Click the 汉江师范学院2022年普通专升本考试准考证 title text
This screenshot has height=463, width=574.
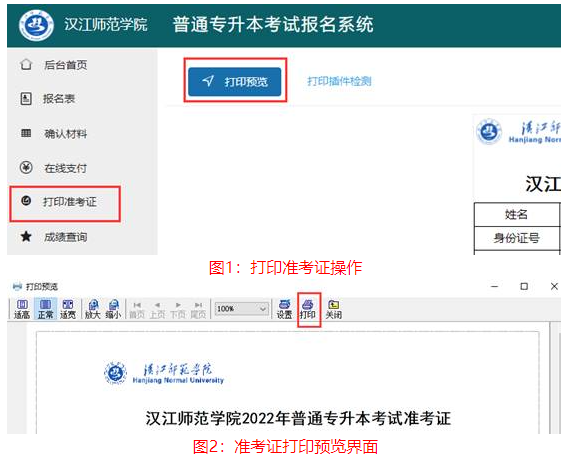tap(298, 418)
